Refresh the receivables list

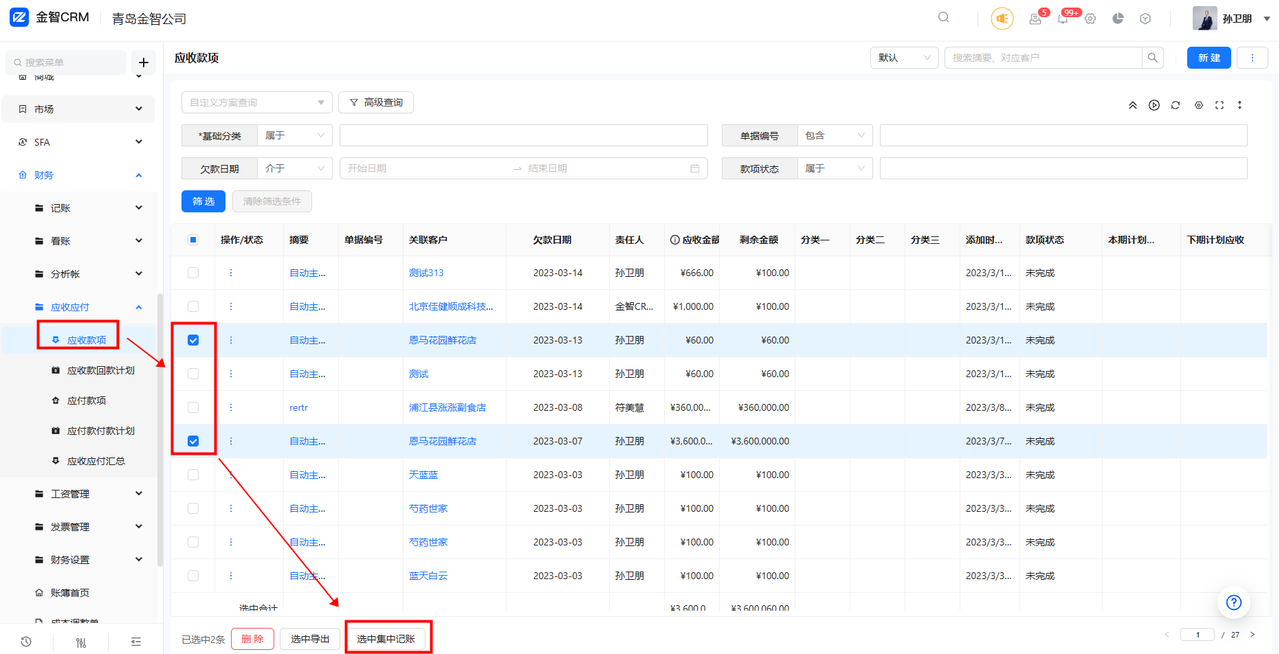coord(1176,105)
